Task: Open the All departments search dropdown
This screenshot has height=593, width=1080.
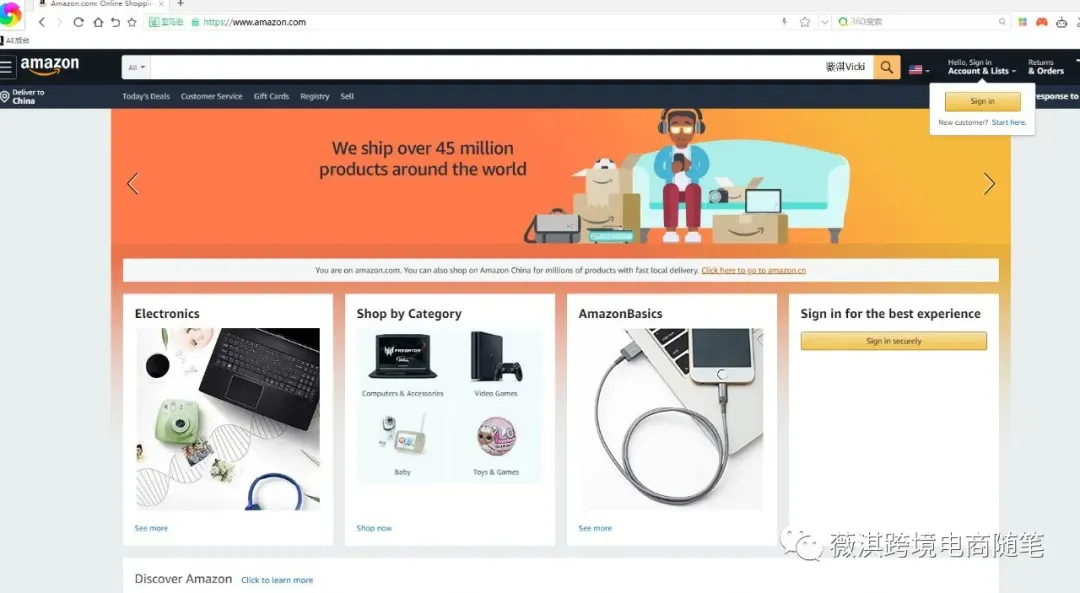Action: tap(136, 67)
